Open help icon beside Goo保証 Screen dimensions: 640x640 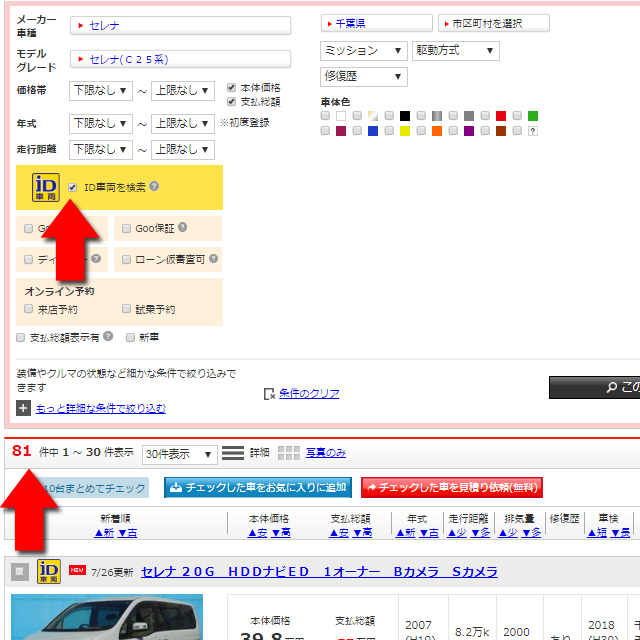coord(182,227)
